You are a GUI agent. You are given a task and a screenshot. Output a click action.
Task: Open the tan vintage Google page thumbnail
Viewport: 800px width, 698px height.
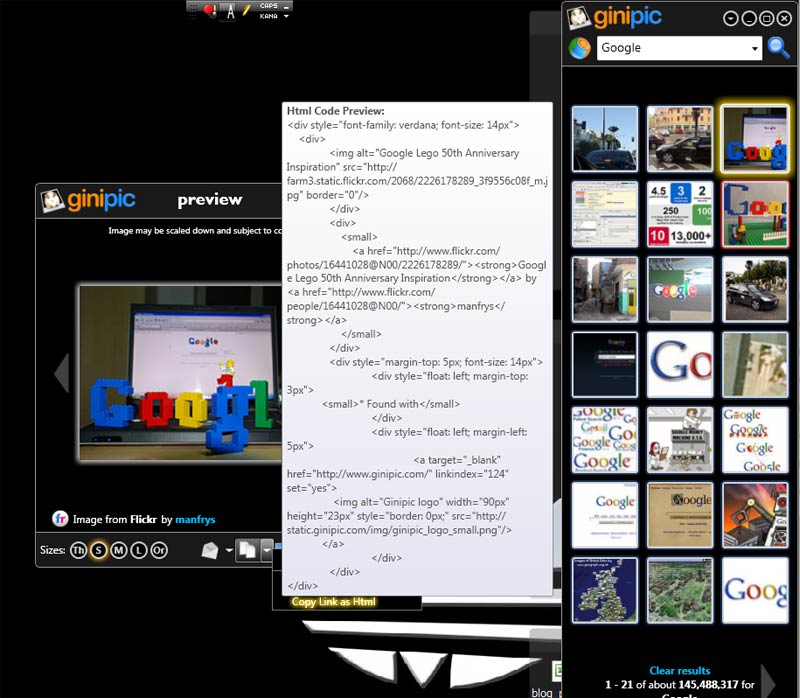pos(680,515)
